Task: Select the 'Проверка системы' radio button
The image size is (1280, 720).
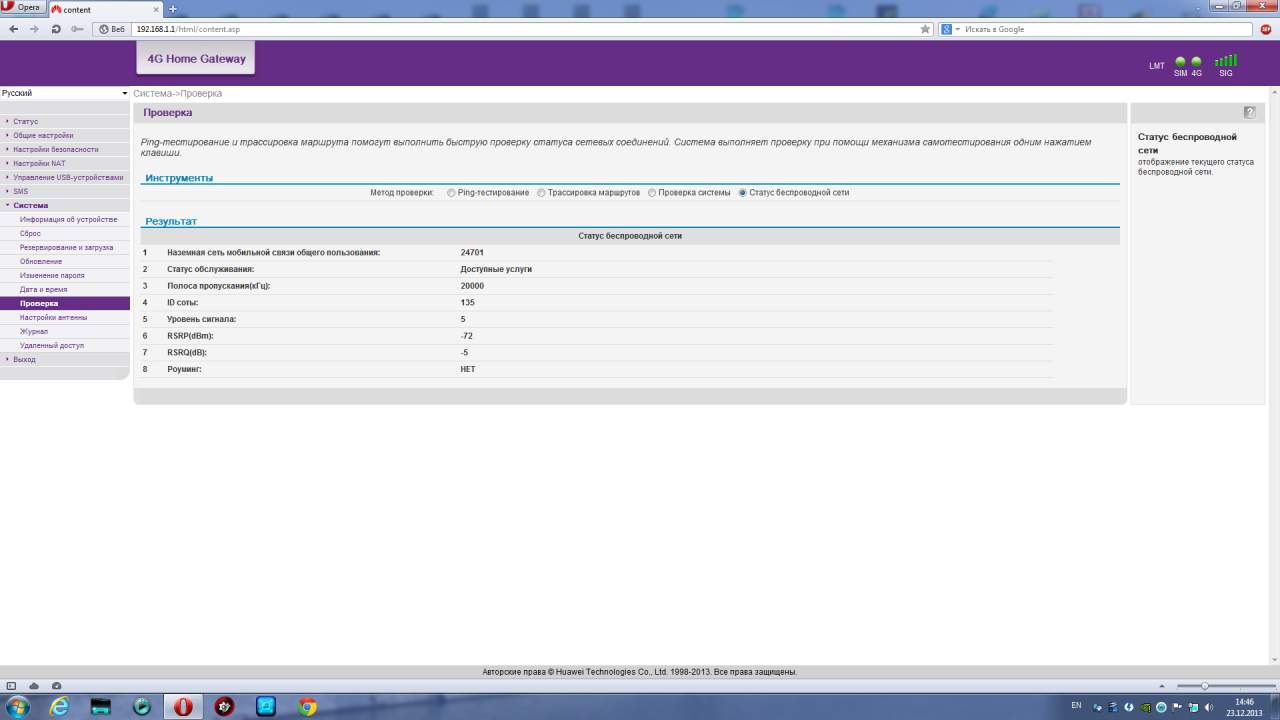Action: click(x=652, y=192)
